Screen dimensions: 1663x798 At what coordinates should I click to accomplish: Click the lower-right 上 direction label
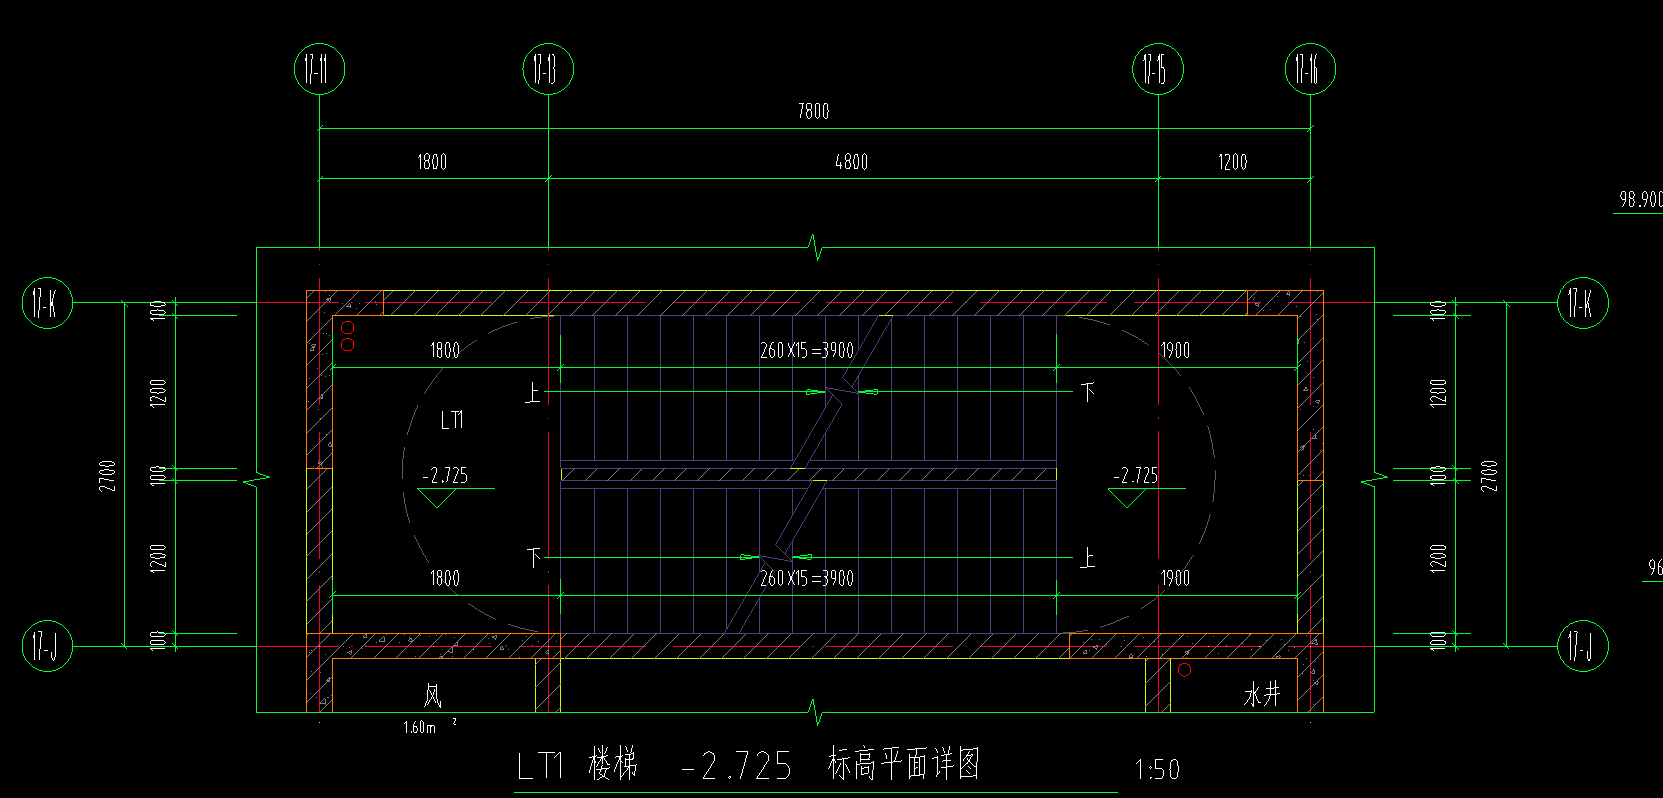click(x=1088, y=557)
